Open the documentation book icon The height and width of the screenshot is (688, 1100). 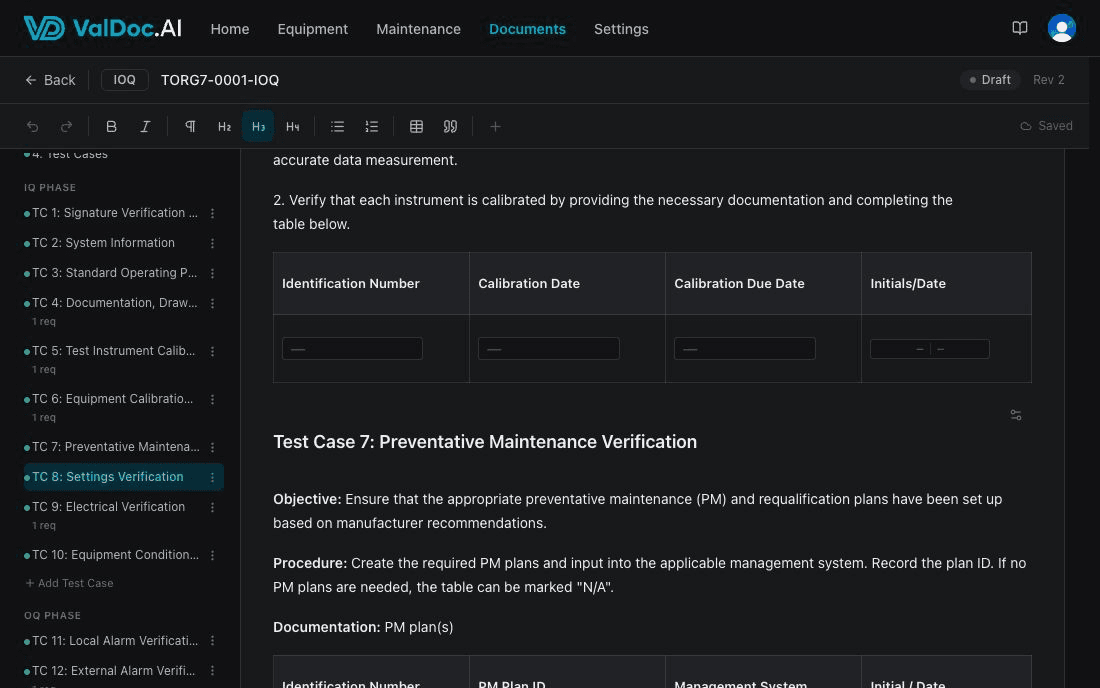[1020, 28]
